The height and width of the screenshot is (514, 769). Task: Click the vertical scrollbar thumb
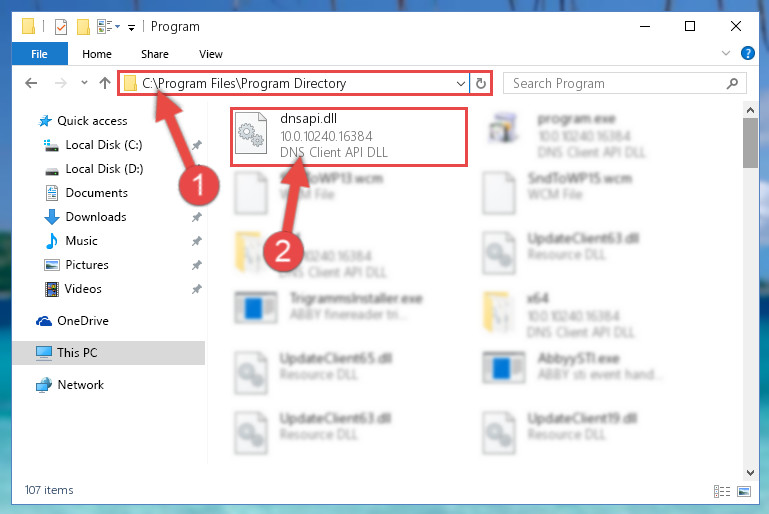(750, 143)
